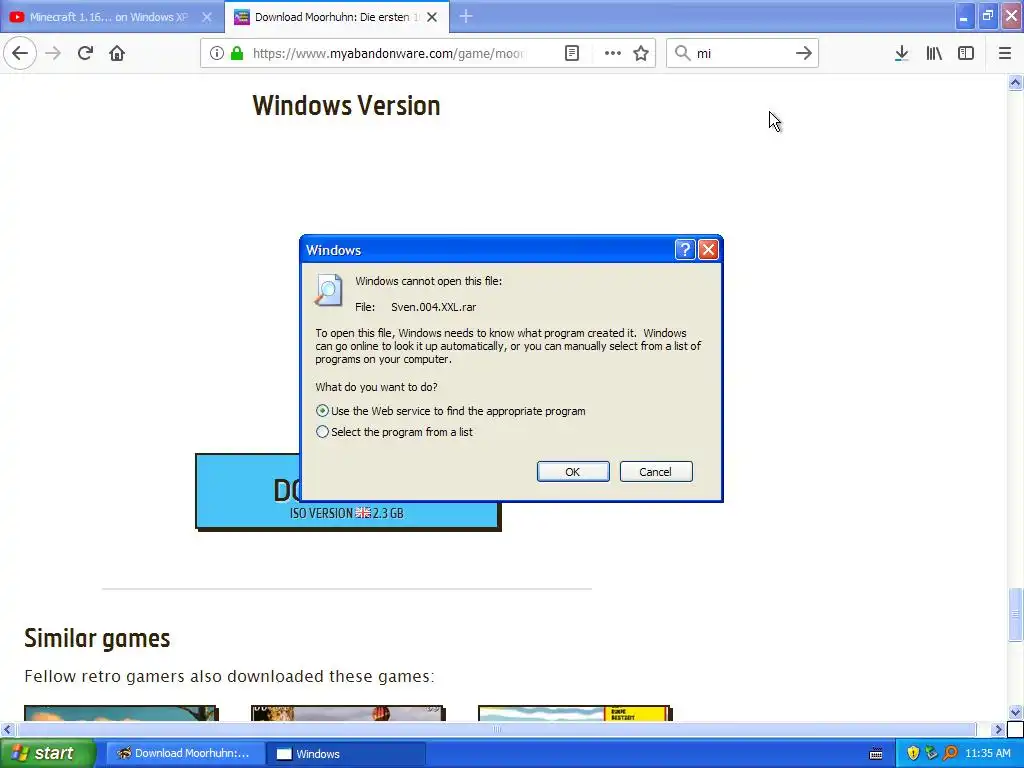
Task: Click the green padlock security icon
Action: pyautogui.click(x=236, y=53)
